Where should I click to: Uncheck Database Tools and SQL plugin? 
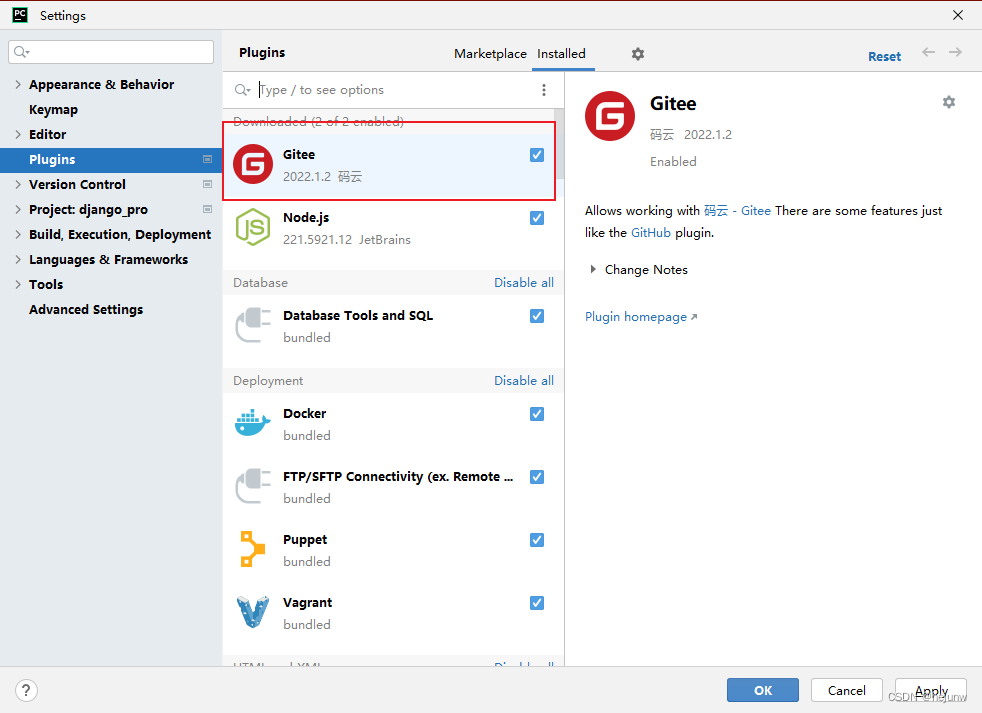pos(537,316)
